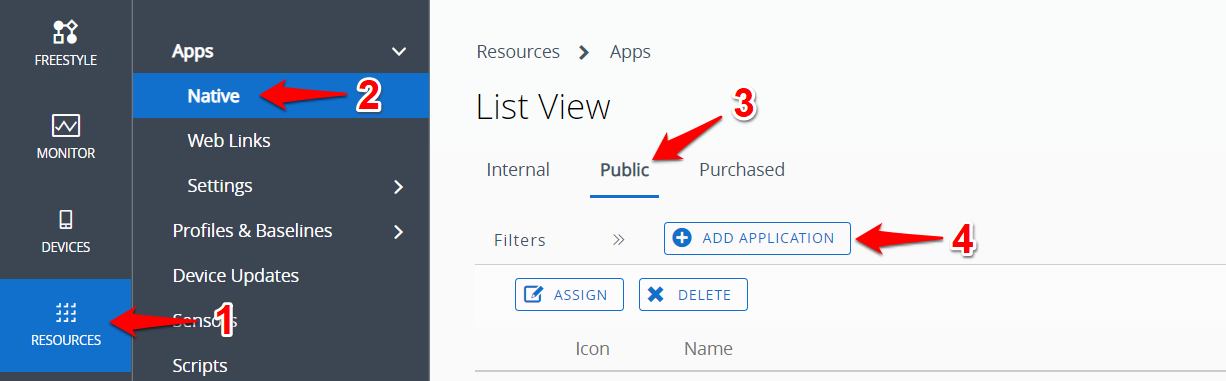Go to Devices section icon
Image resolution: width=1226 pixels, height=381 pixels.
pos(66,219)
